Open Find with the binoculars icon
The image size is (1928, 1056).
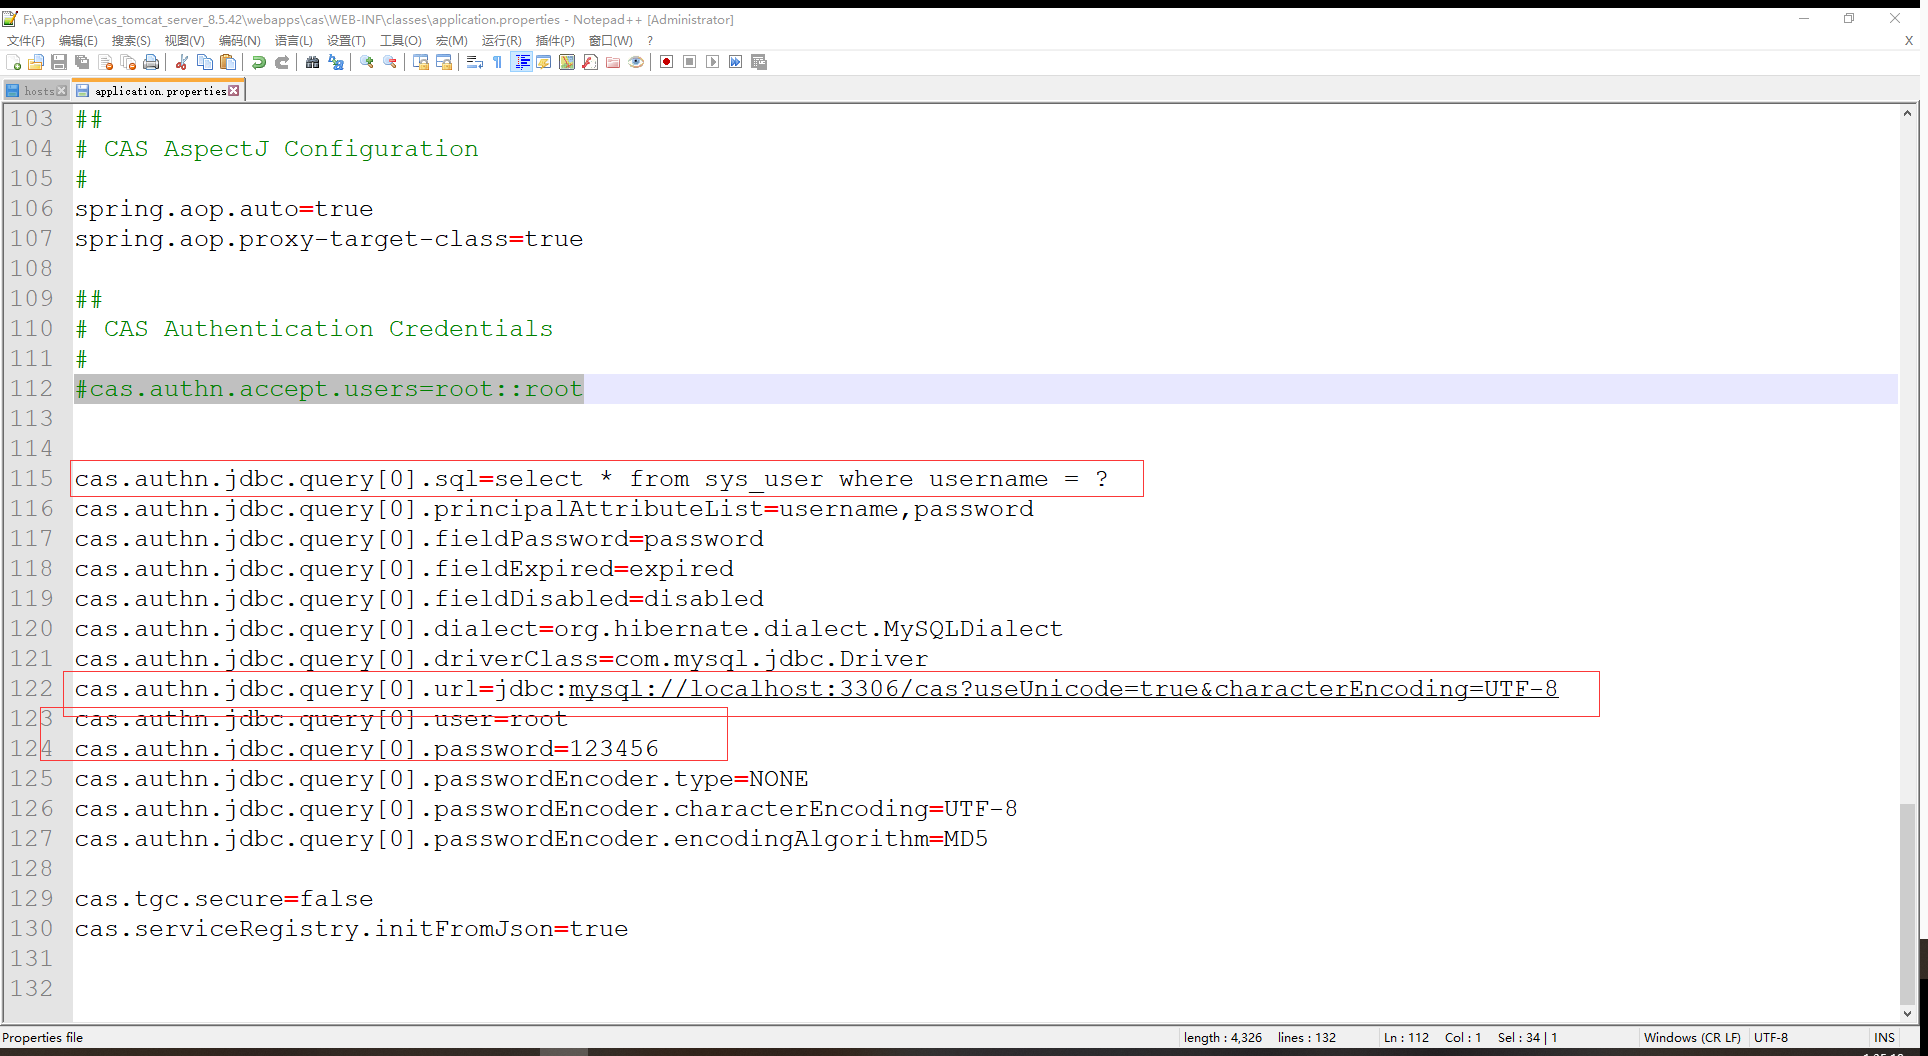pos(313,62)
